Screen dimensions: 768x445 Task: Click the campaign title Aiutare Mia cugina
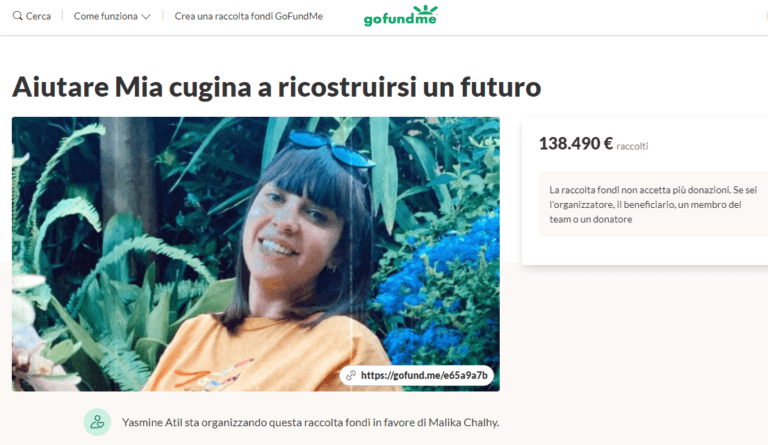277,87
